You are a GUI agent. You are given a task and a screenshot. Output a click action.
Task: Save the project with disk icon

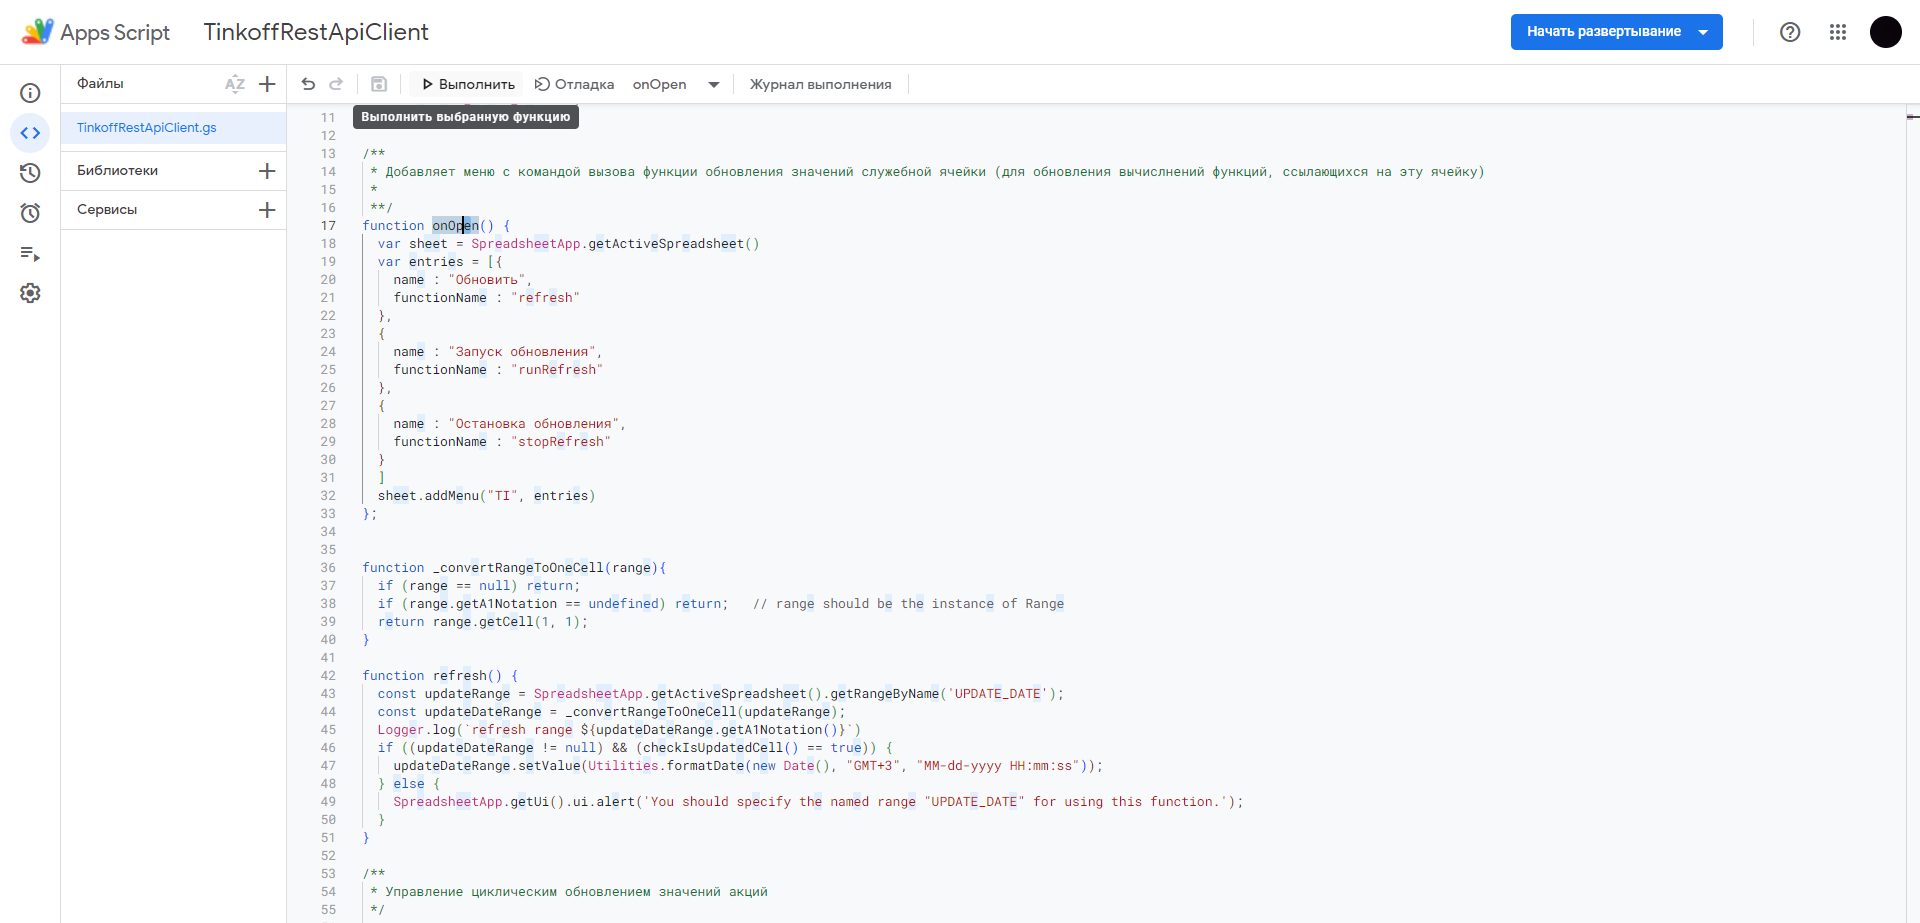click(x=379, y=84)
